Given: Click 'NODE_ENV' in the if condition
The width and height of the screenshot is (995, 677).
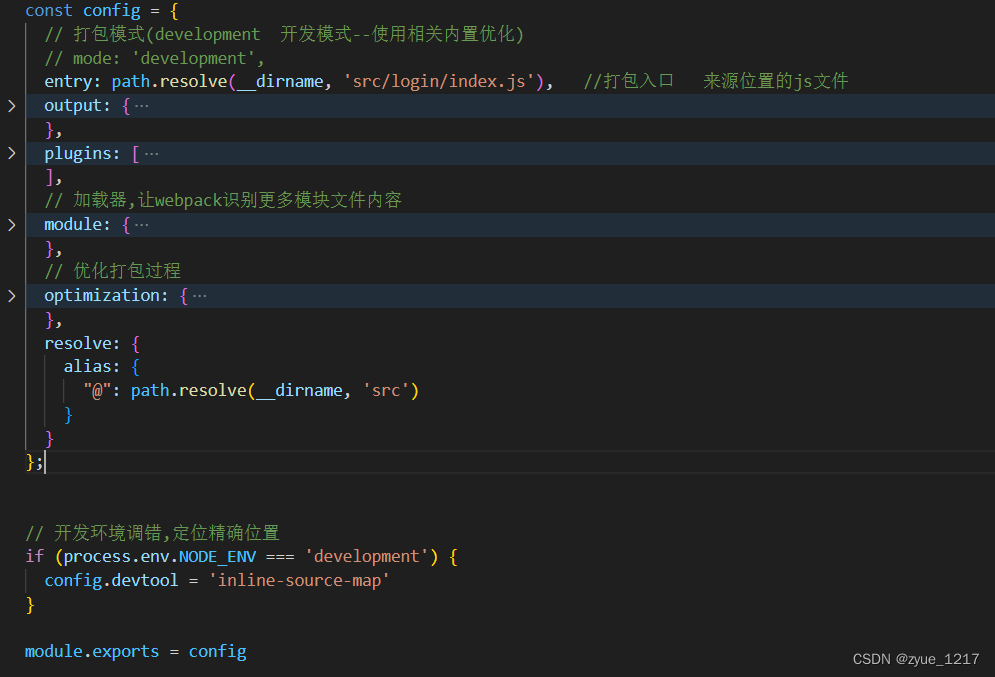Looking at the screenshot, I should (x=217, y=557).
